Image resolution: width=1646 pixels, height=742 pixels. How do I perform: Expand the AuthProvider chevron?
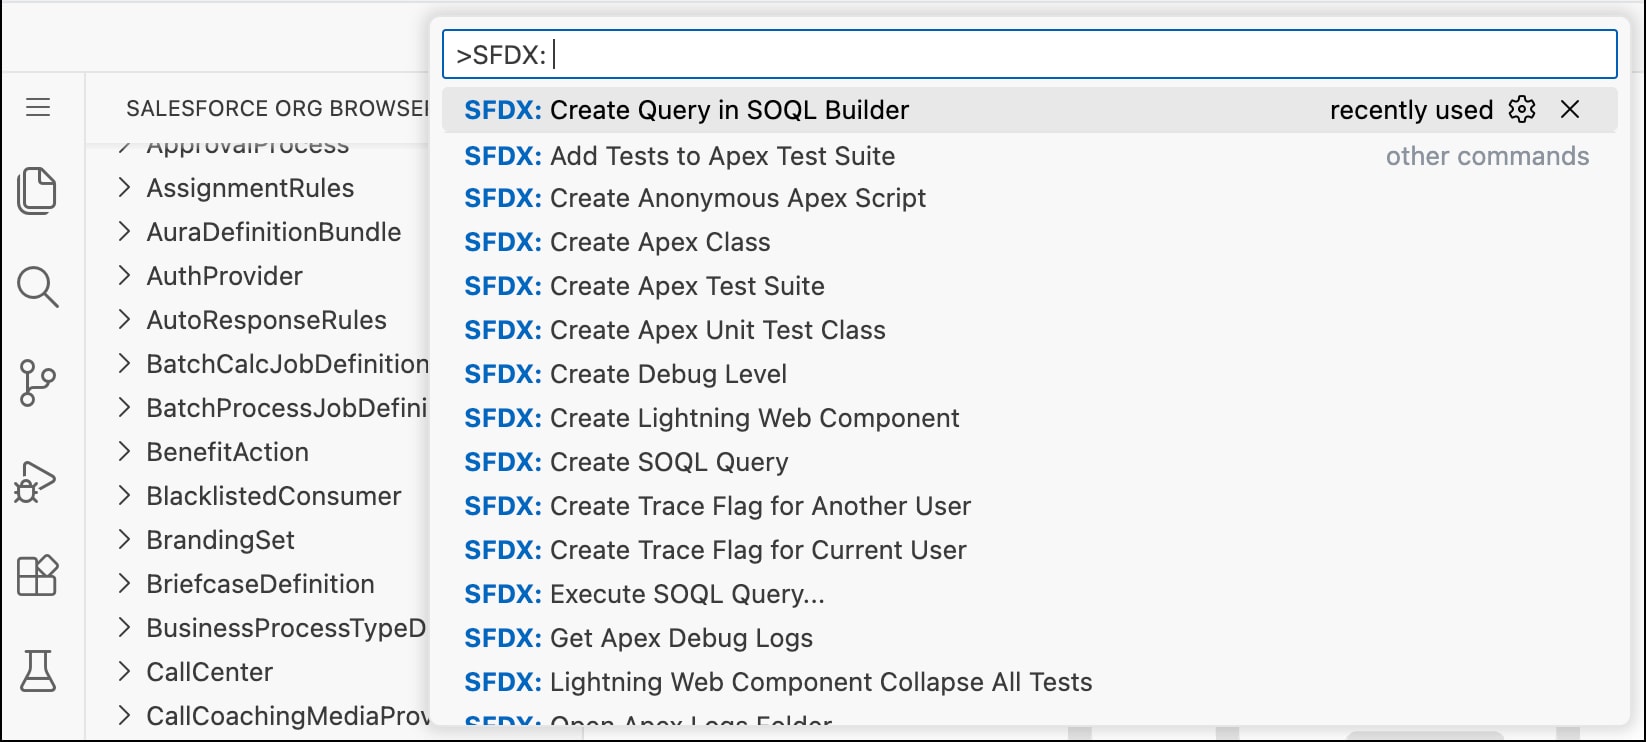pyautogui.click(x=124, y=276)
